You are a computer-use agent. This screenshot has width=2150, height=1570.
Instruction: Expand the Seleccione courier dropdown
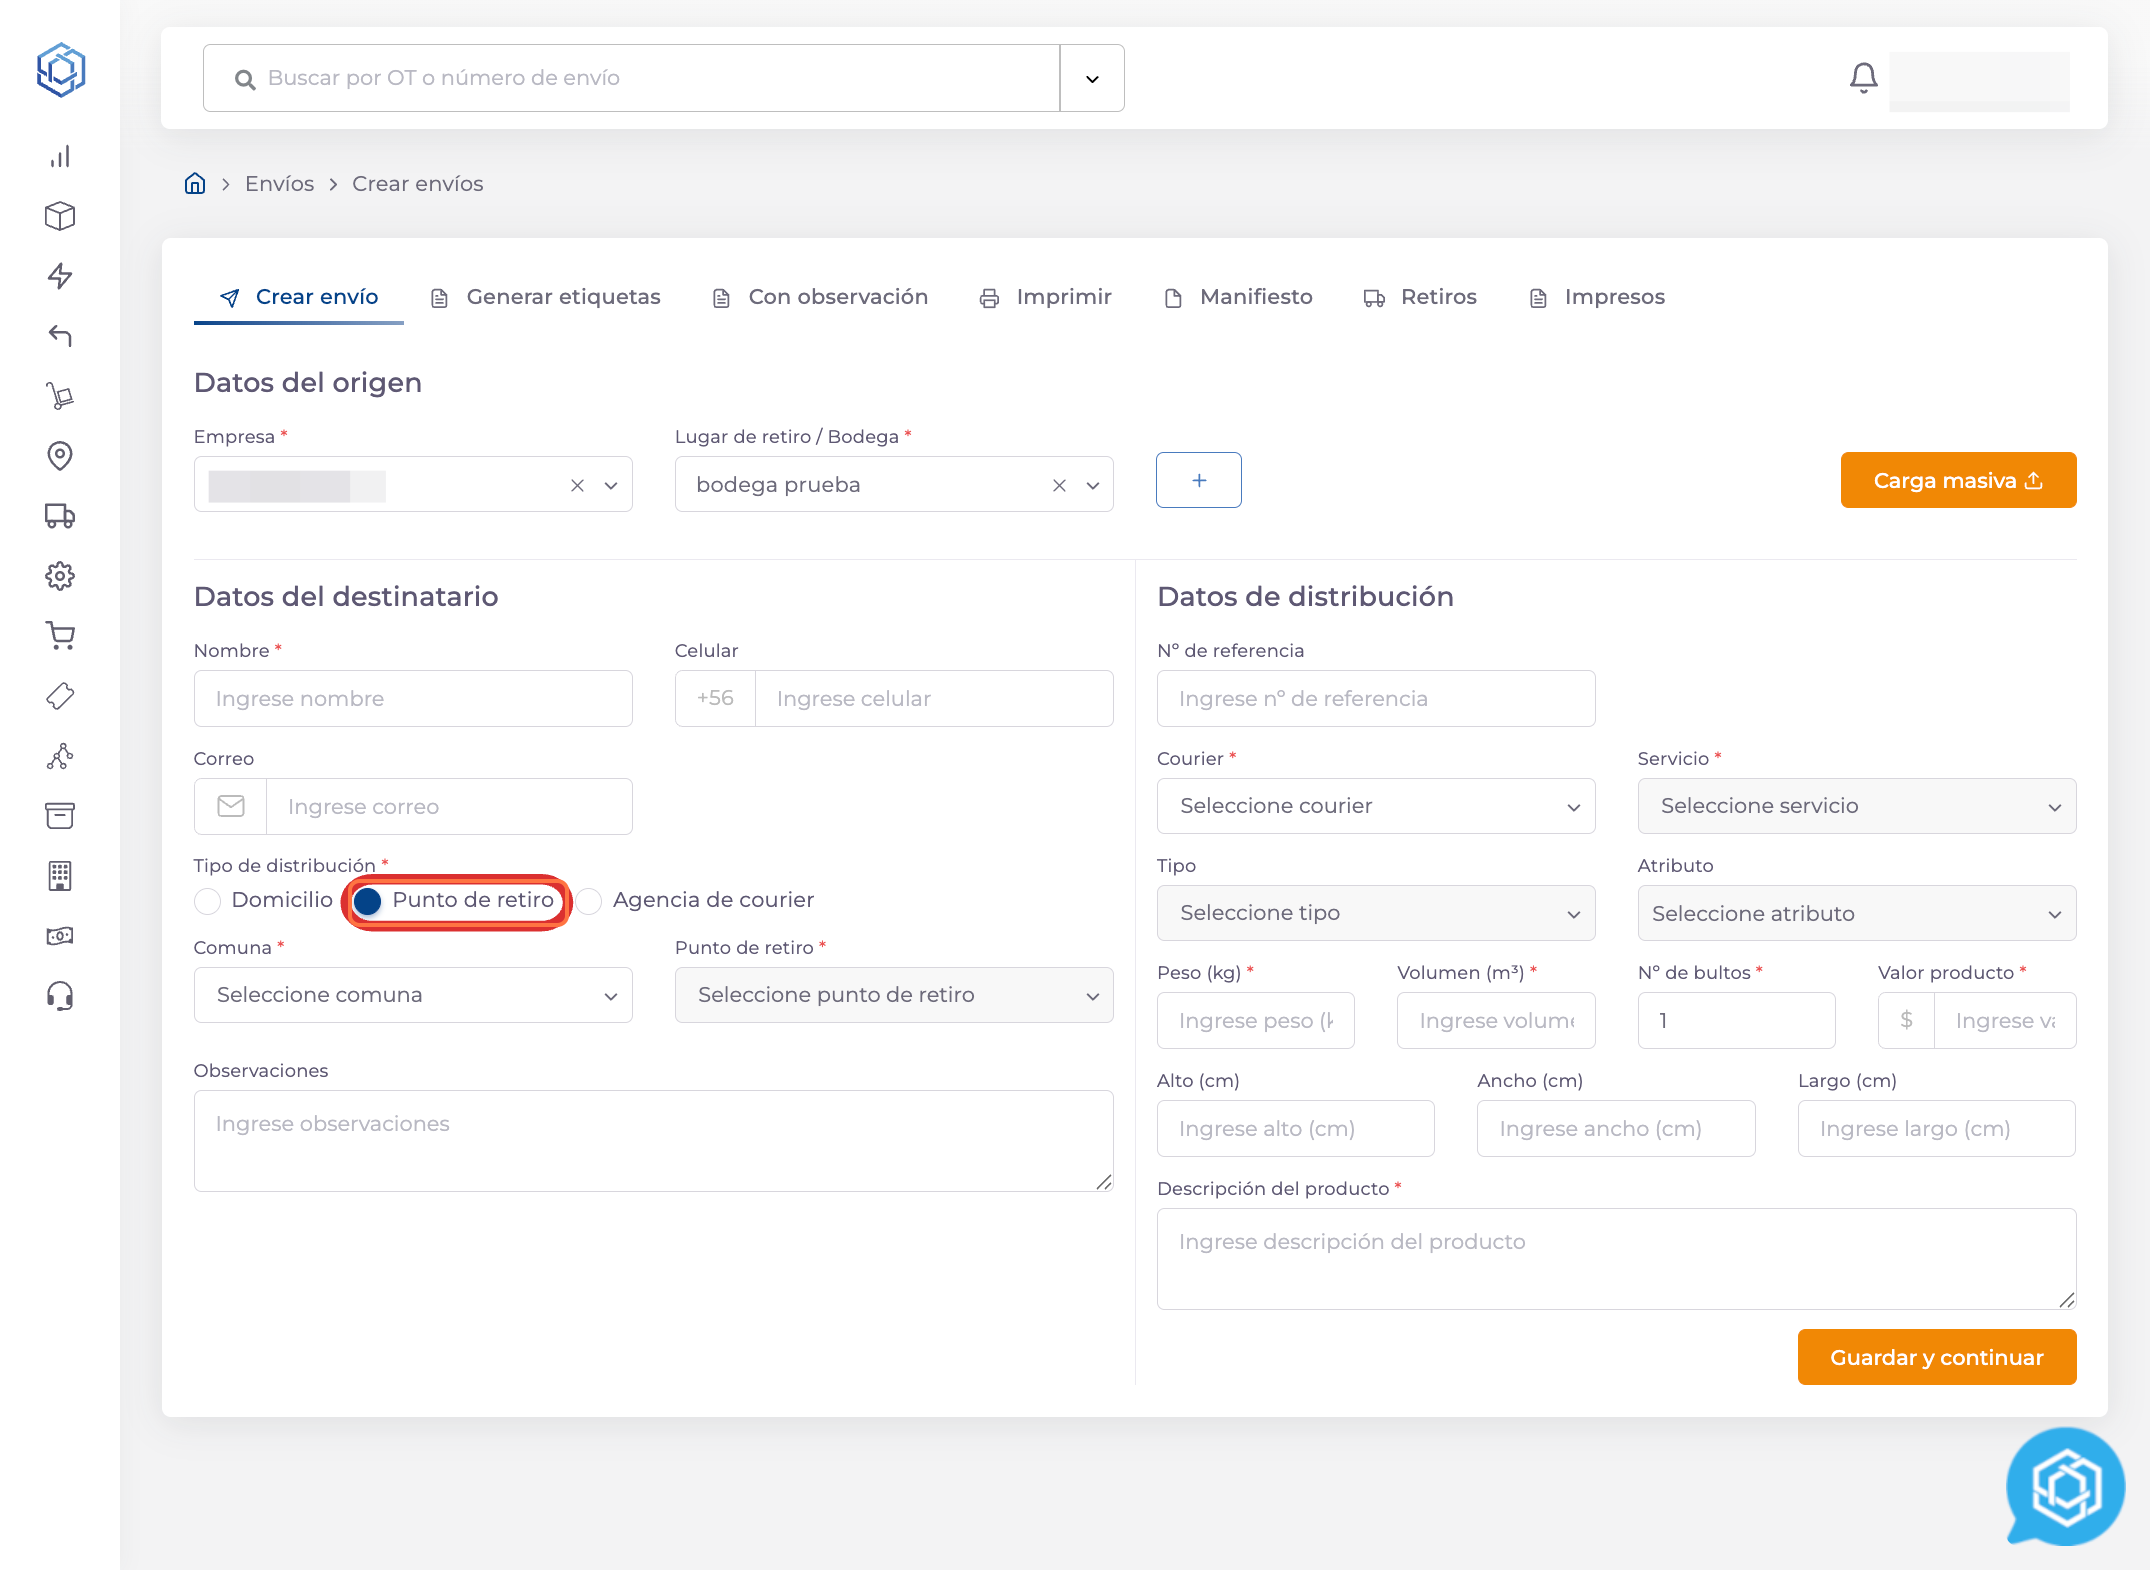pos(1375,806)
